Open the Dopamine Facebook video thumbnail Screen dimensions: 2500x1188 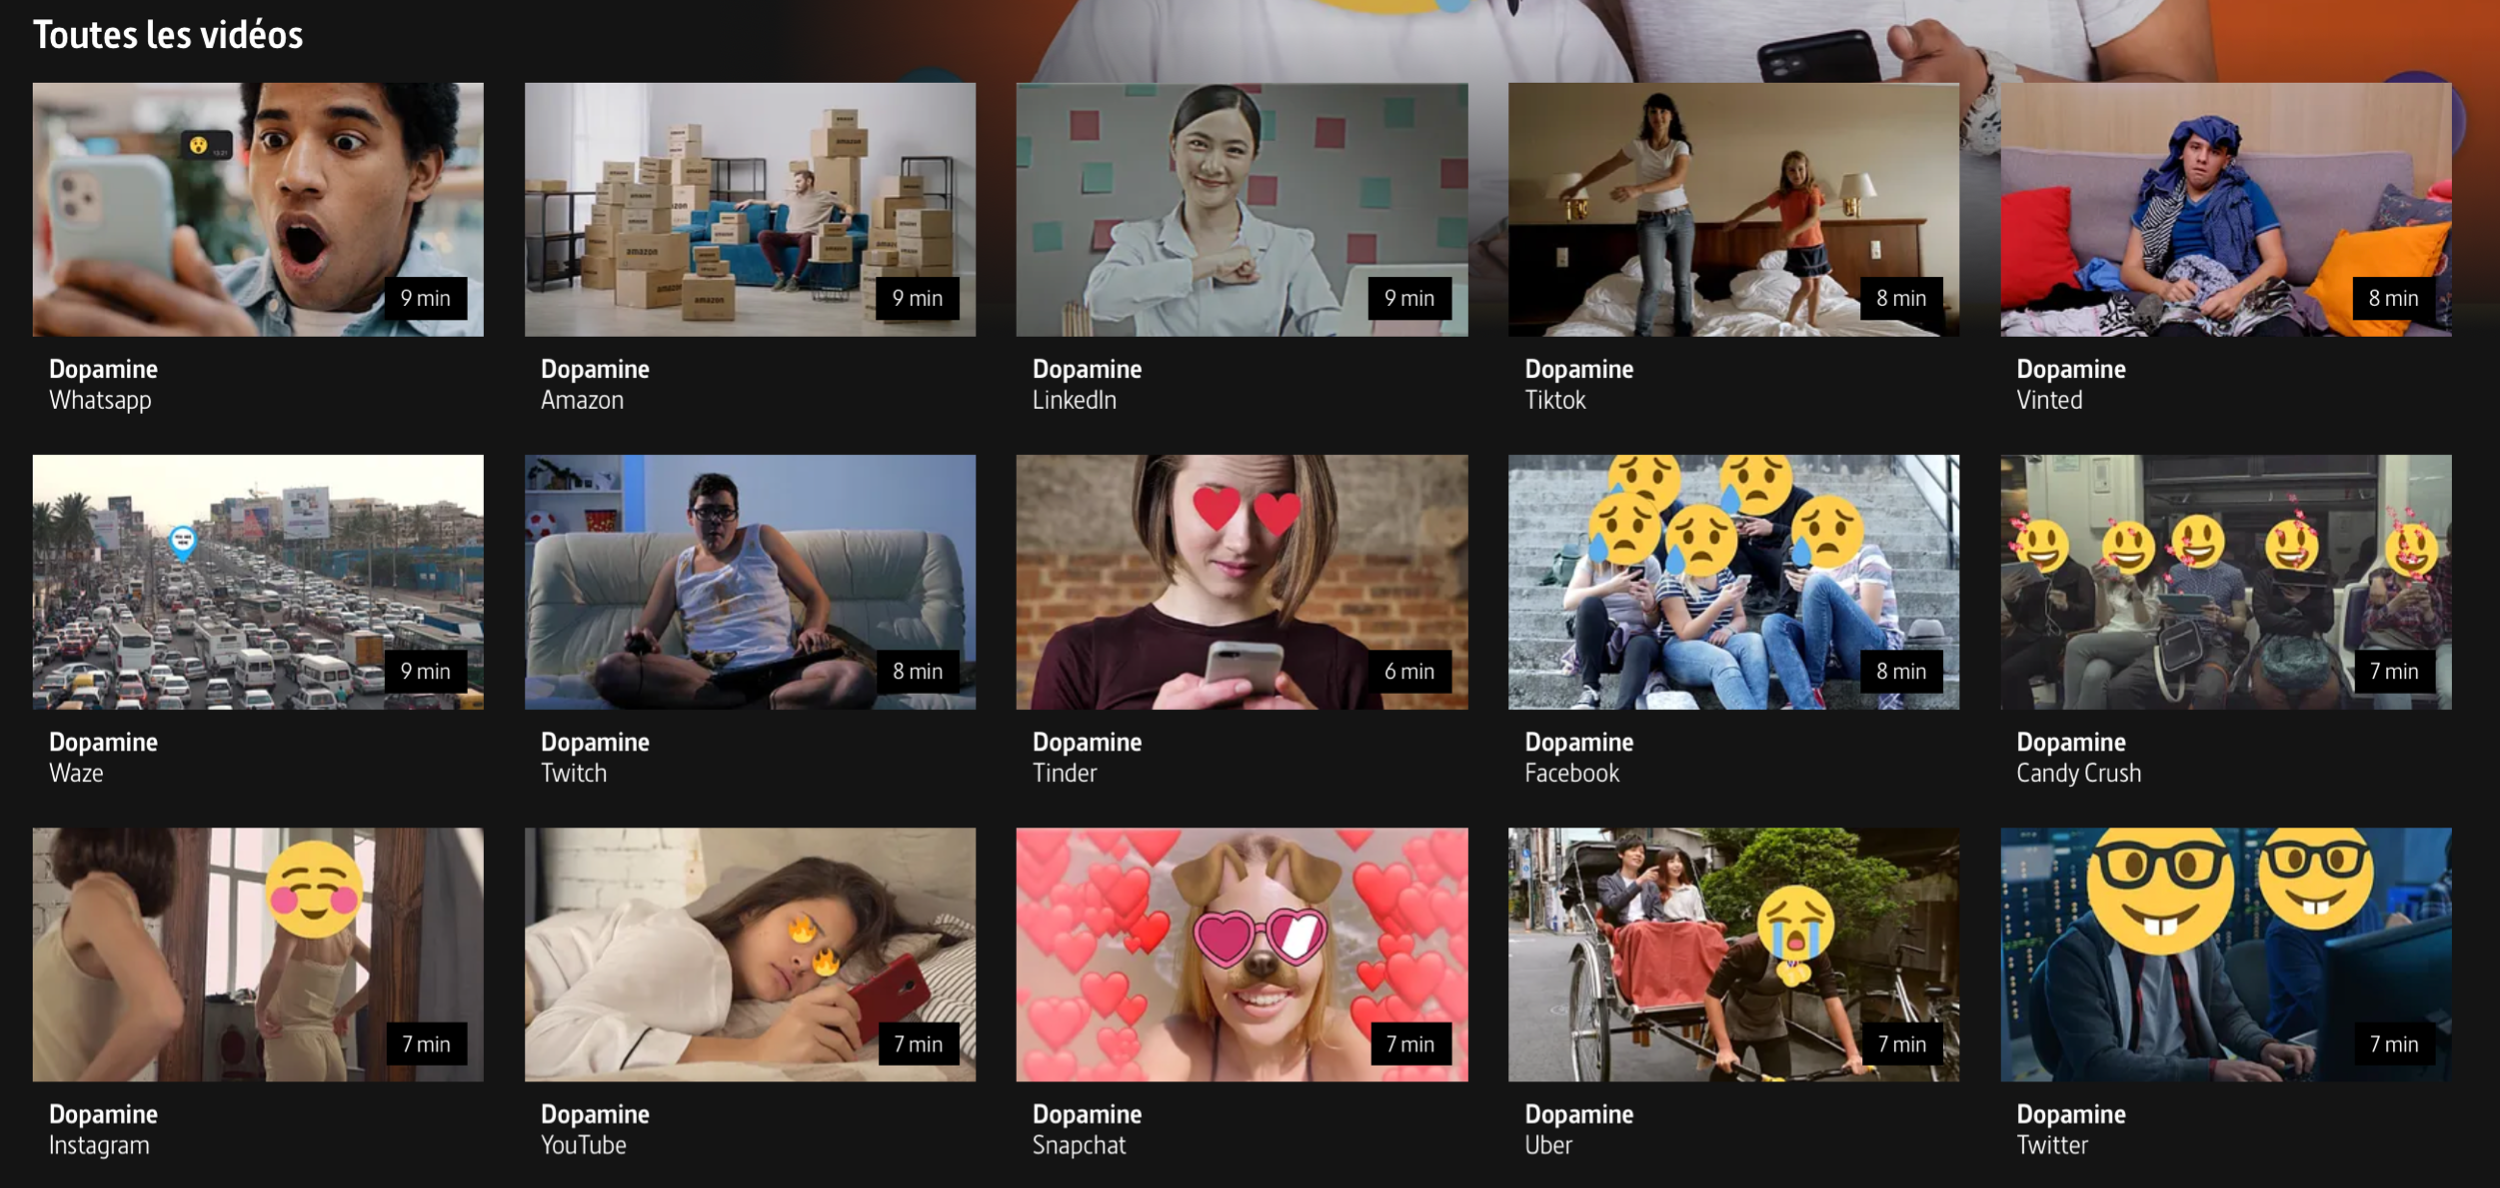pos(1734,582)
